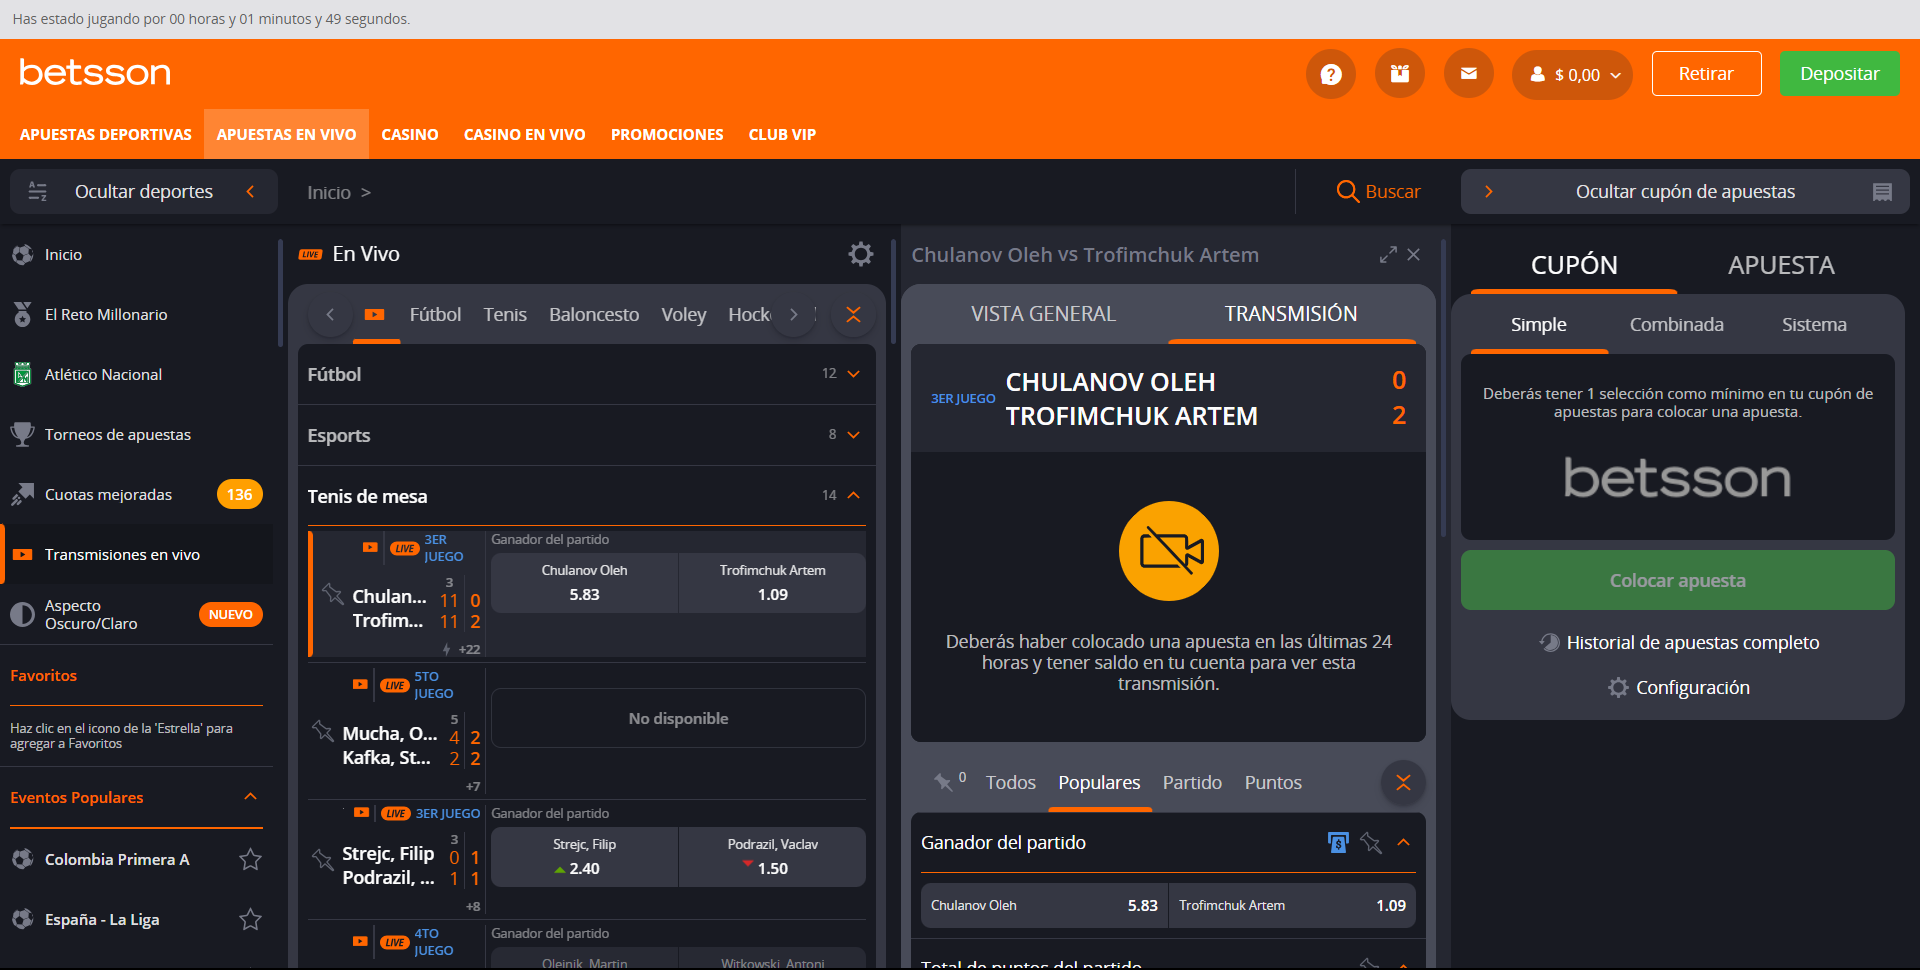Open cash-out icon on Ganador del partido
The width and height of the screenshot is (1920, 970).
point(1338,843)
